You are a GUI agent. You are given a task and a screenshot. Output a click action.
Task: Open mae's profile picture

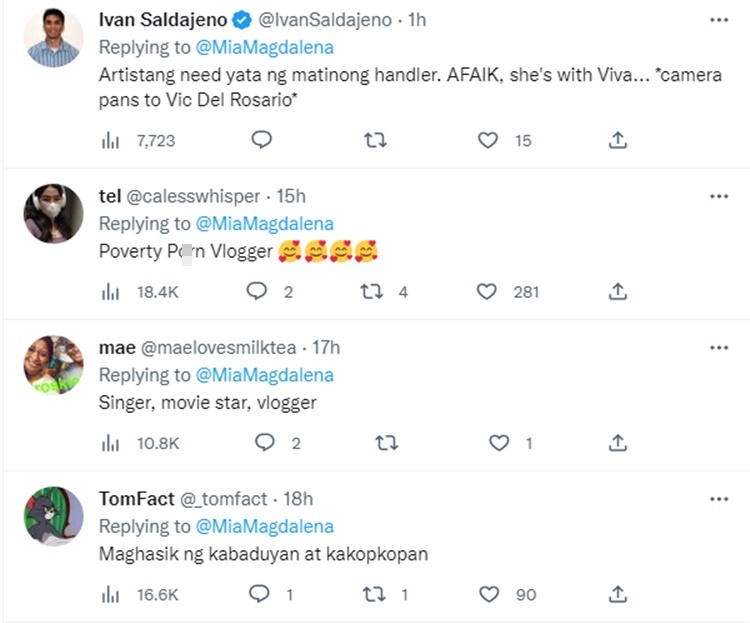53,365
